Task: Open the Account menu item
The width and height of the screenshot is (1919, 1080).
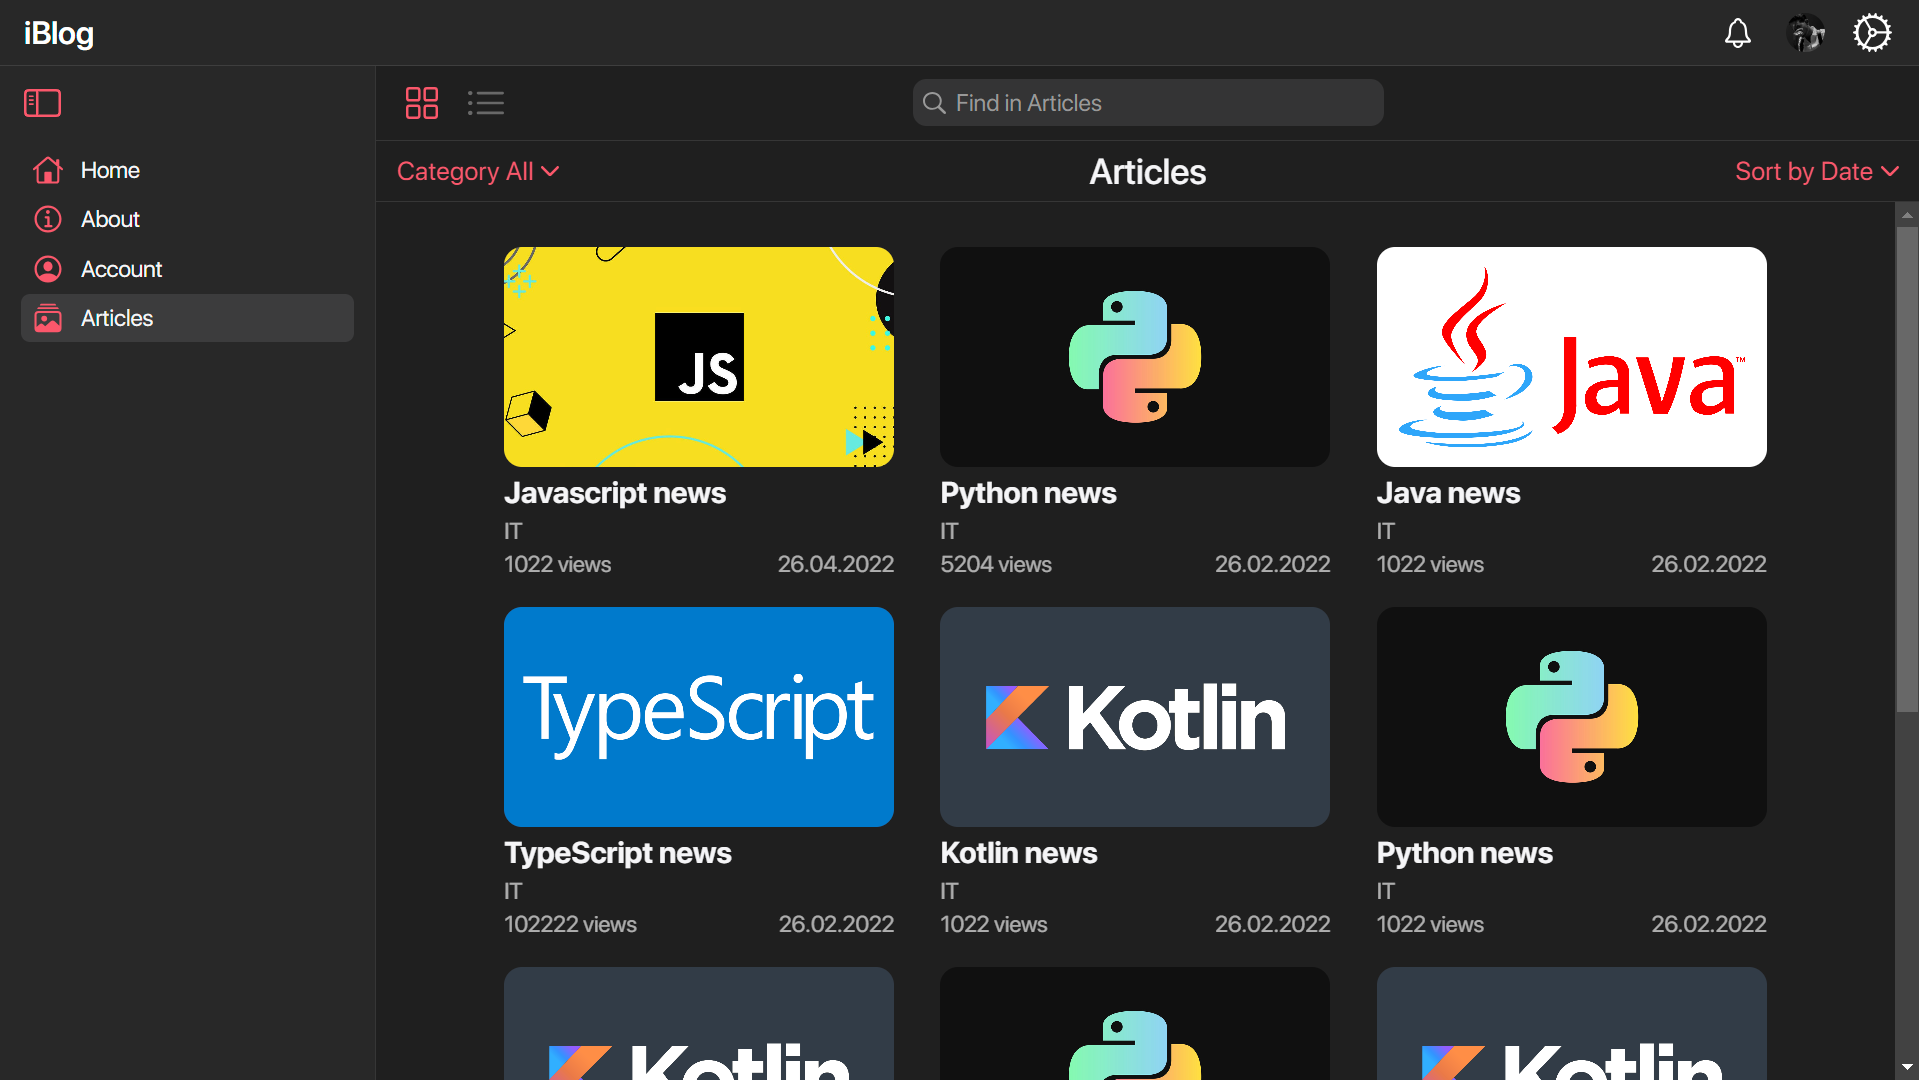Action: click(187, 269)
